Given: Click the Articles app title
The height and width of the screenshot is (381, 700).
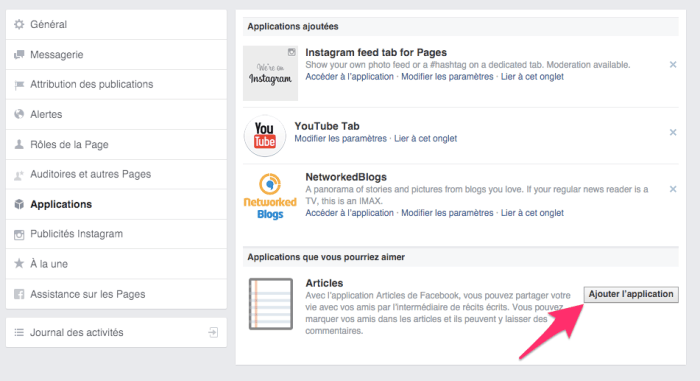Looking at the screenshot, I should pos(324,283).
